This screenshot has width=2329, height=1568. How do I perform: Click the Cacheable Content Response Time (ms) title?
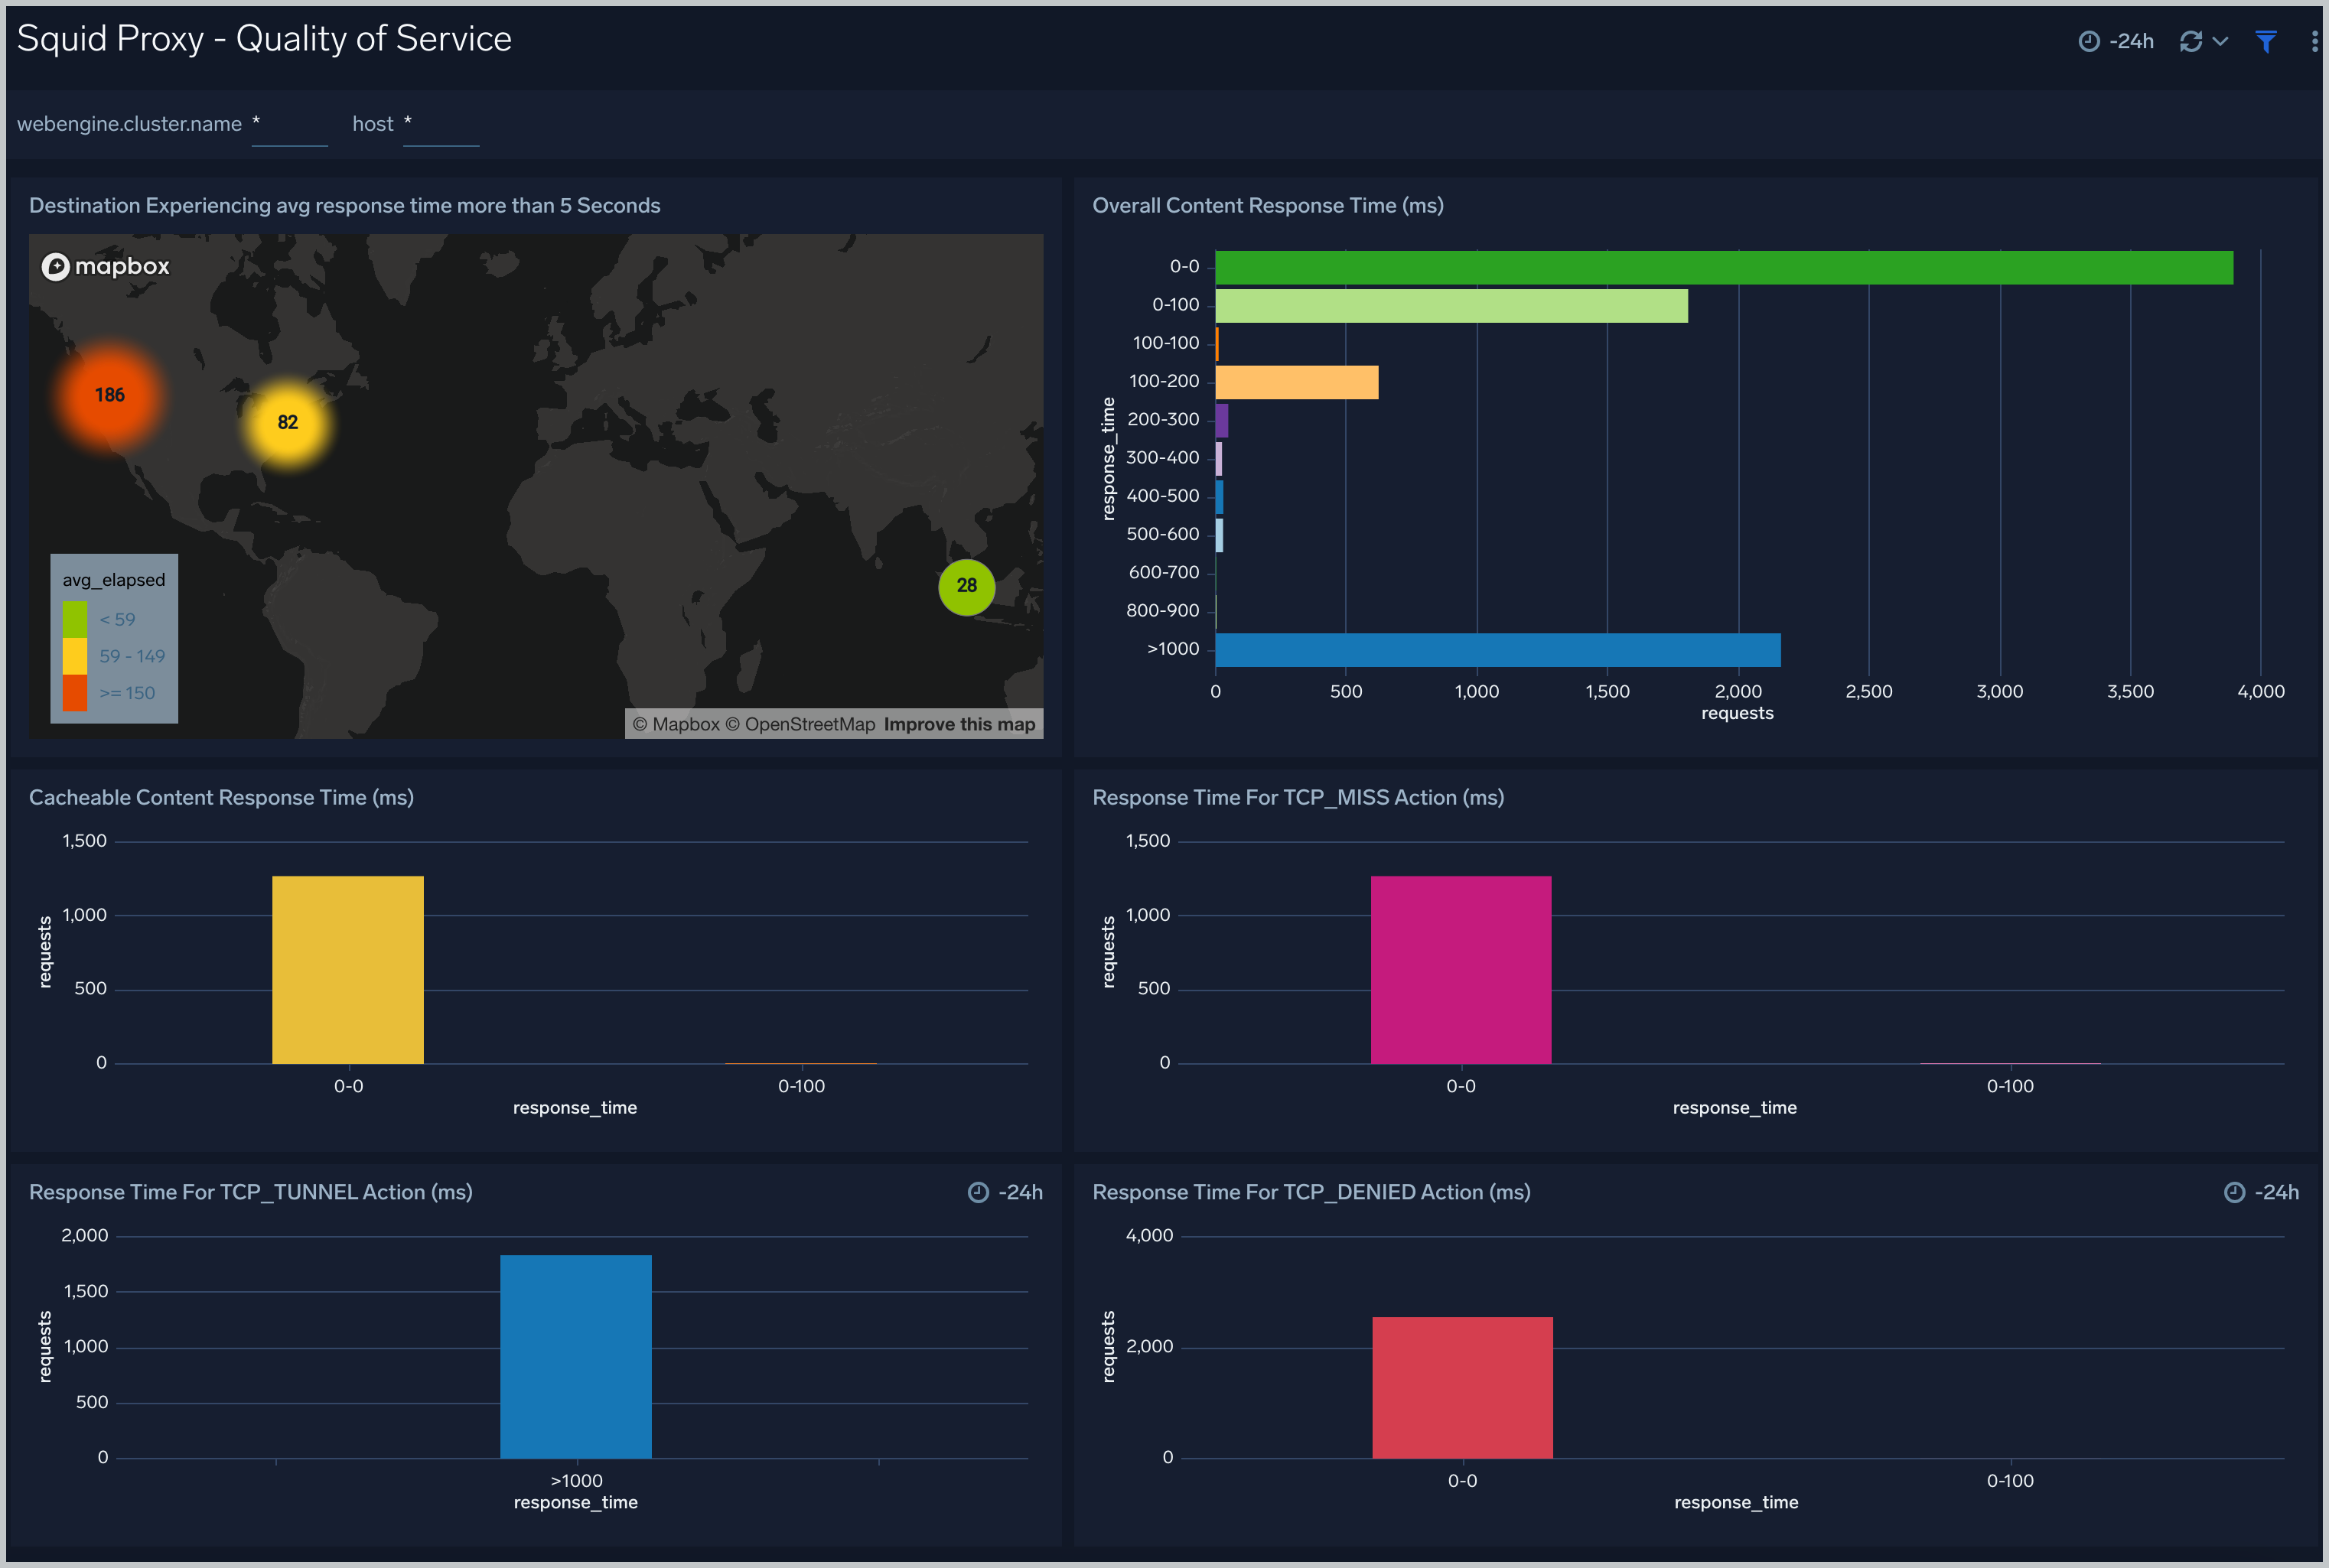click(221, 797)
